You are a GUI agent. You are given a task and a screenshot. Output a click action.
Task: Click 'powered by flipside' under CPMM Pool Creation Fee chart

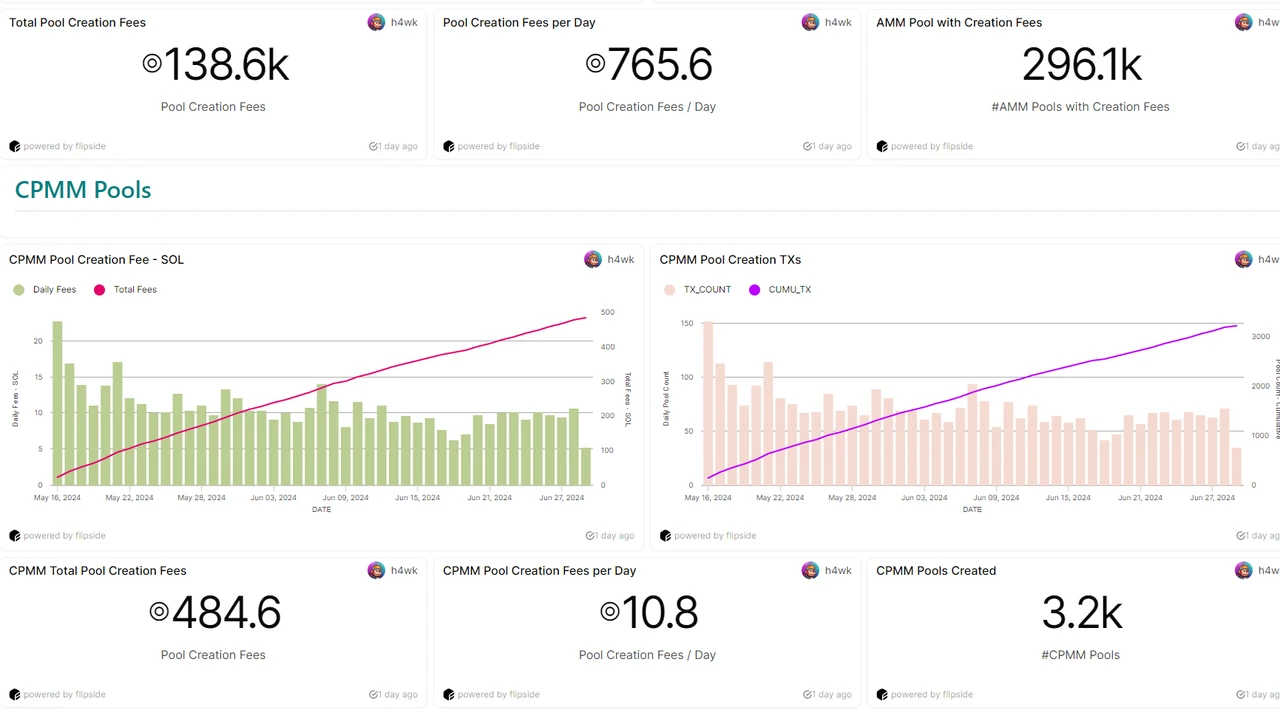[x=64, y=536]
